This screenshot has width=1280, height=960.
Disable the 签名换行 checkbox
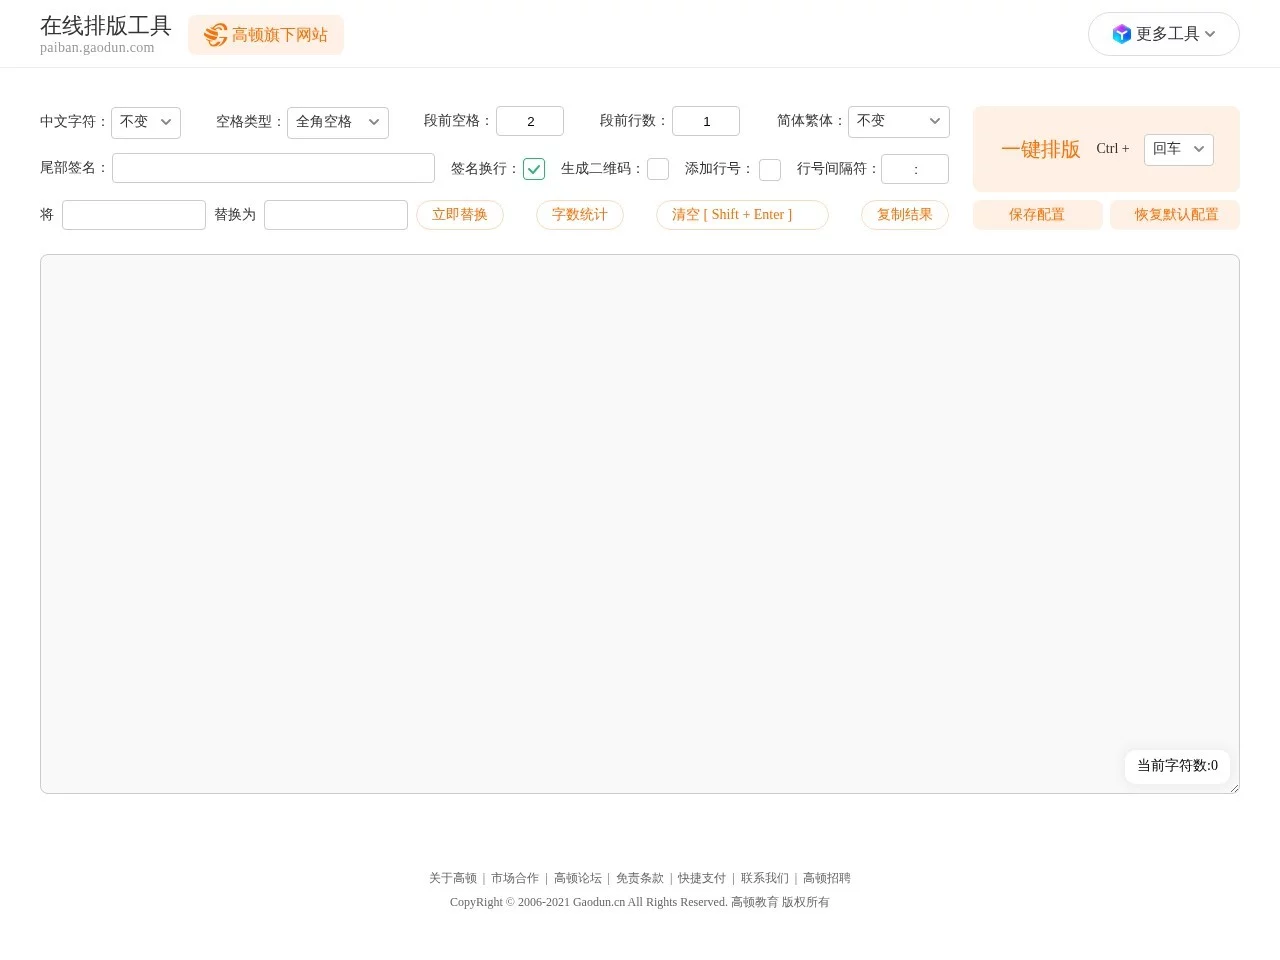(x=534, y=169)
